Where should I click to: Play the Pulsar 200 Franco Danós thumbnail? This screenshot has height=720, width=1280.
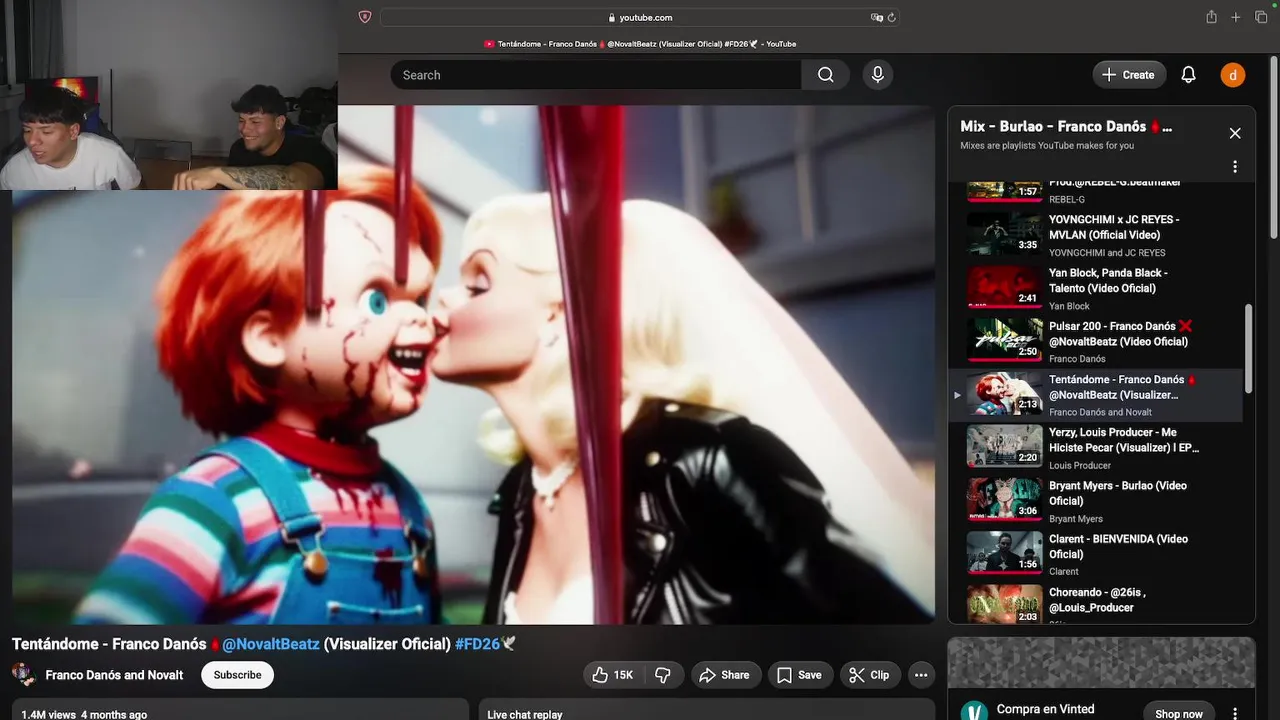pyautogui.click(x=1004, y=340)
